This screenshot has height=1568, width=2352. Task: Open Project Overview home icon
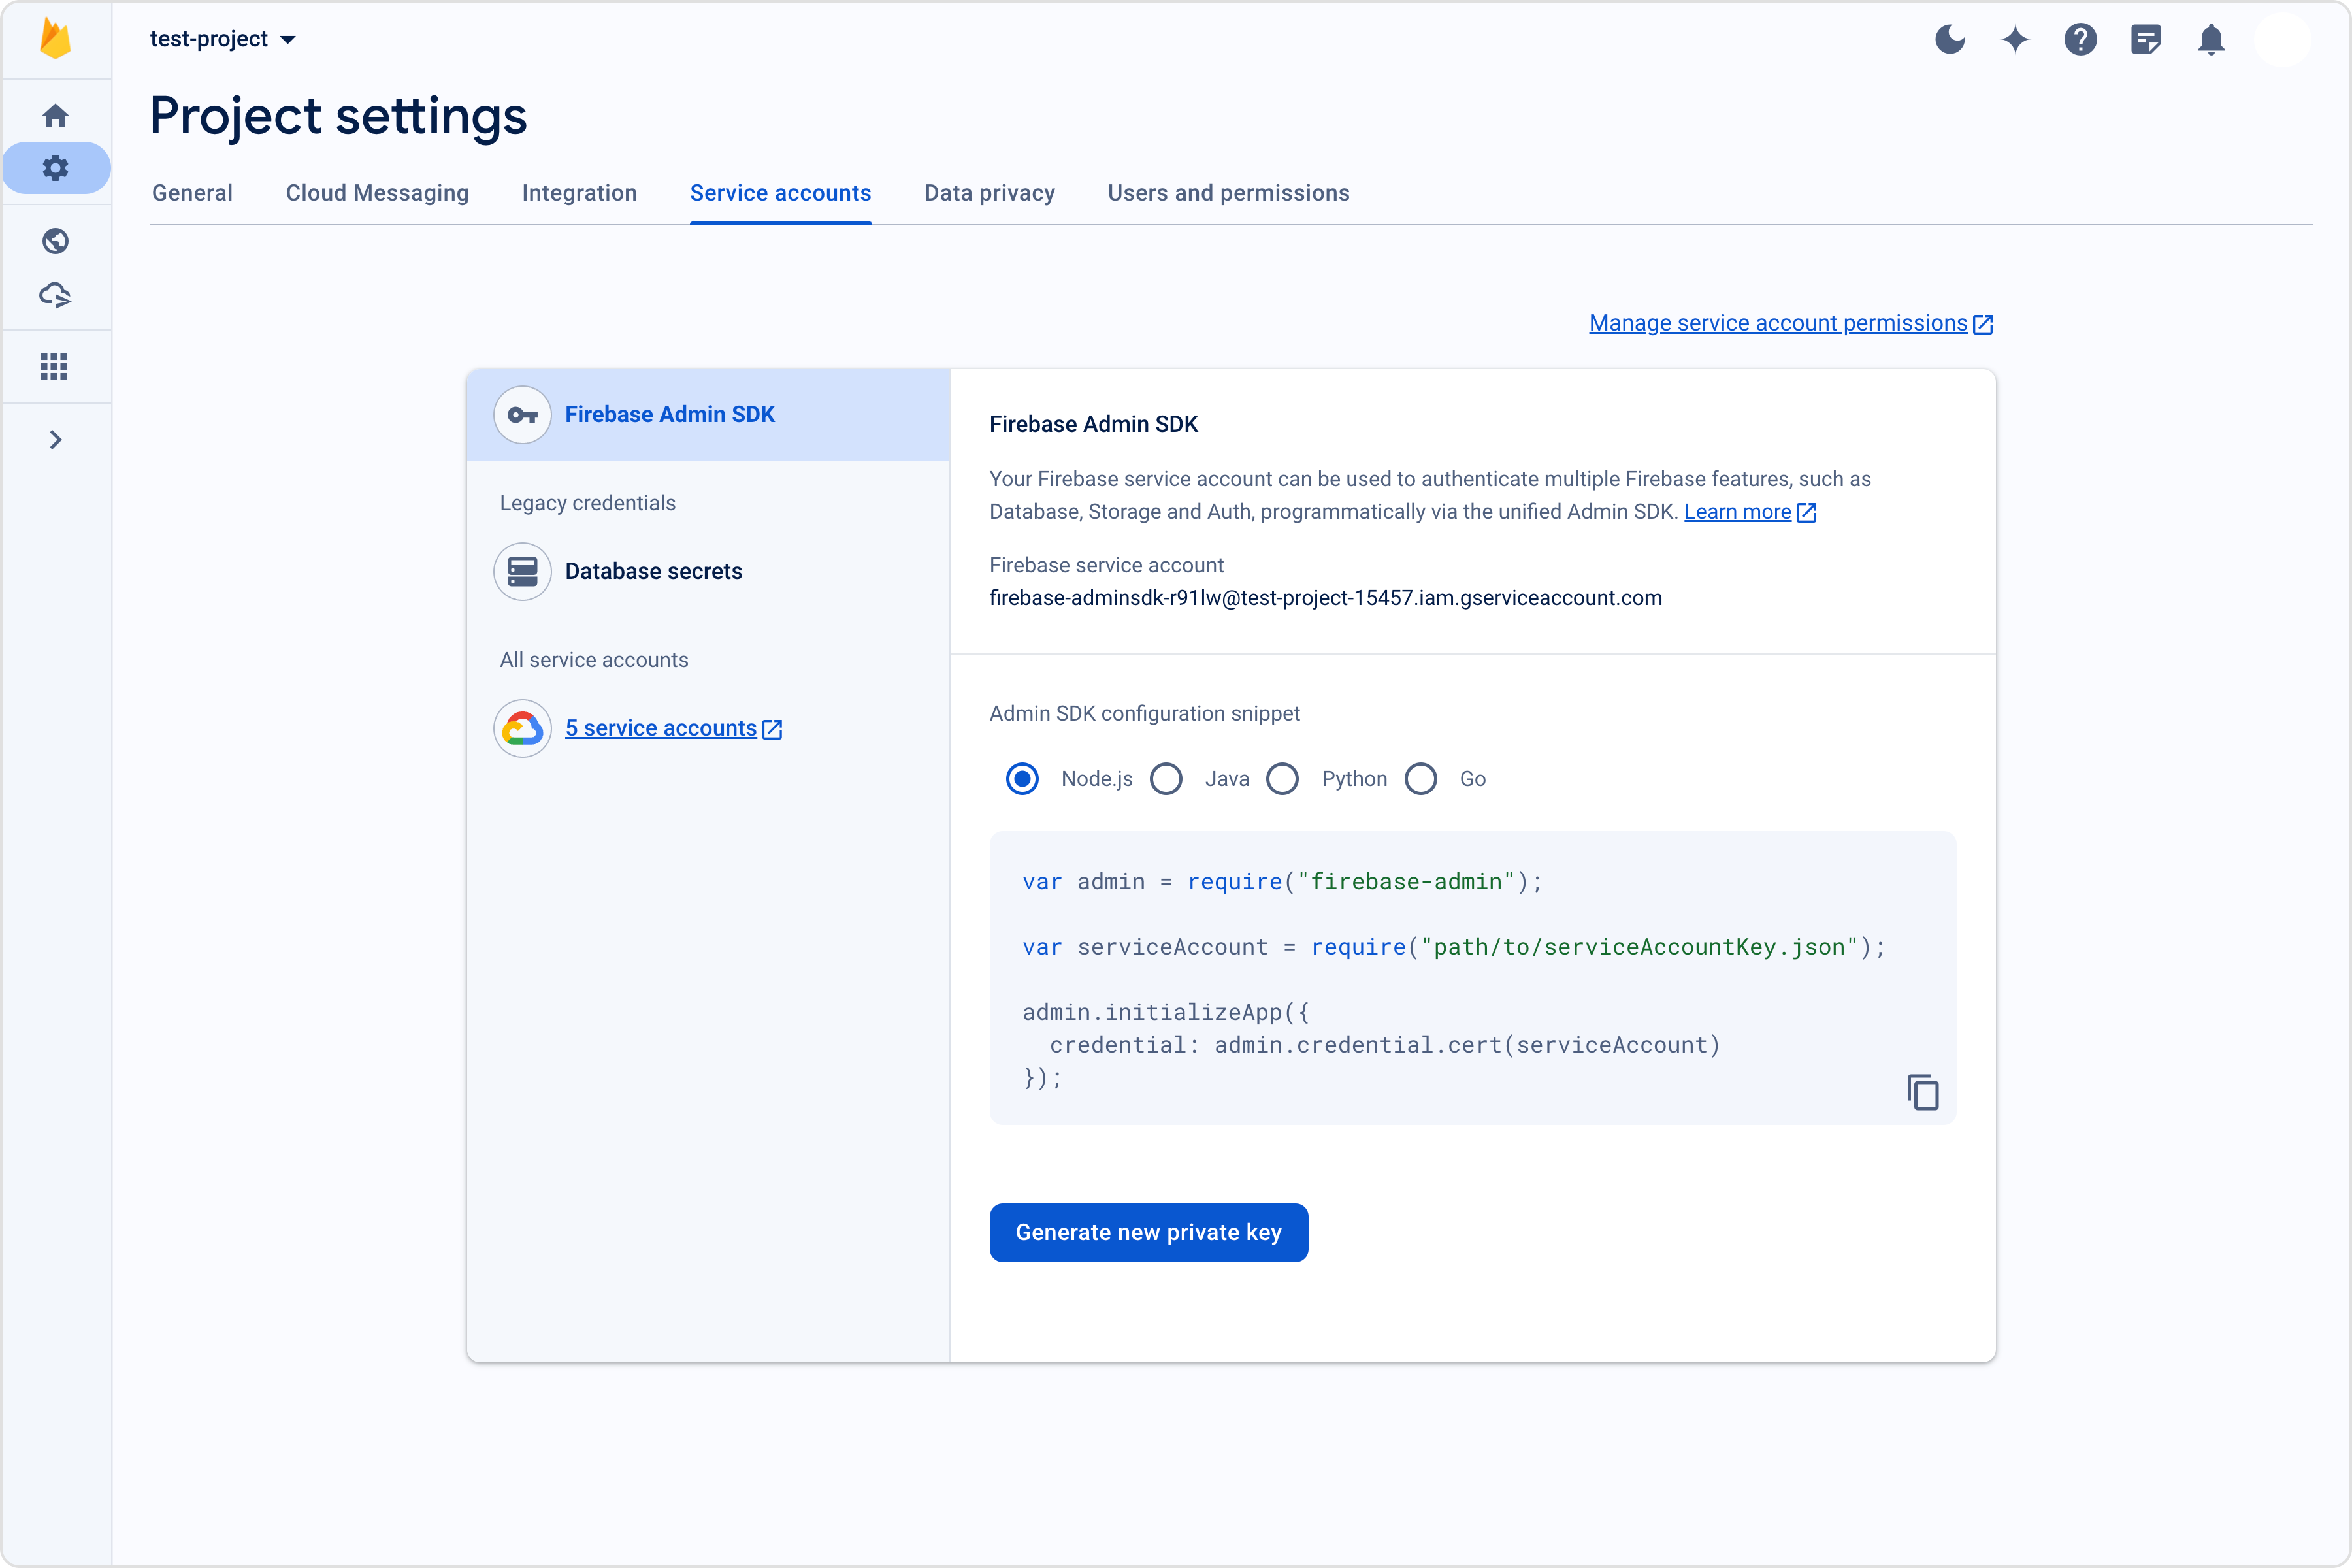tap(55, 116)
